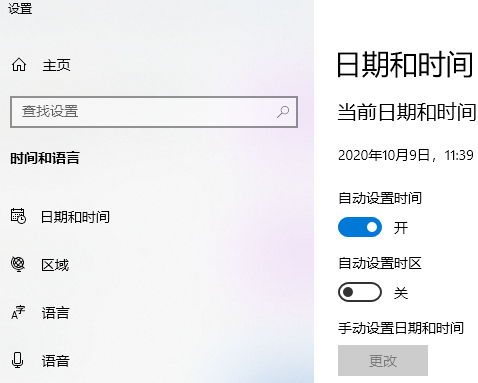Click the magnifier icon in the search box
This screenshot has height=383, width=478.
(283, 112)
